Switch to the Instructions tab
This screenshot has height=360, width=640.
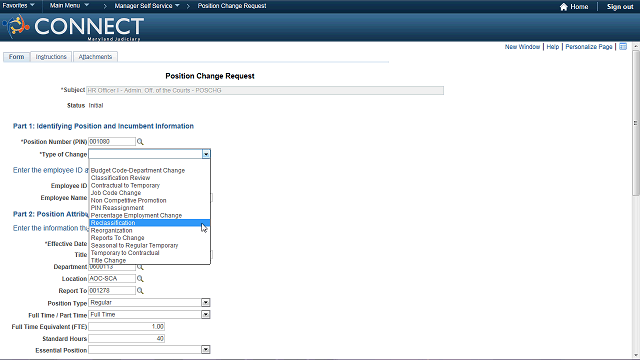(x=51, y=57)
